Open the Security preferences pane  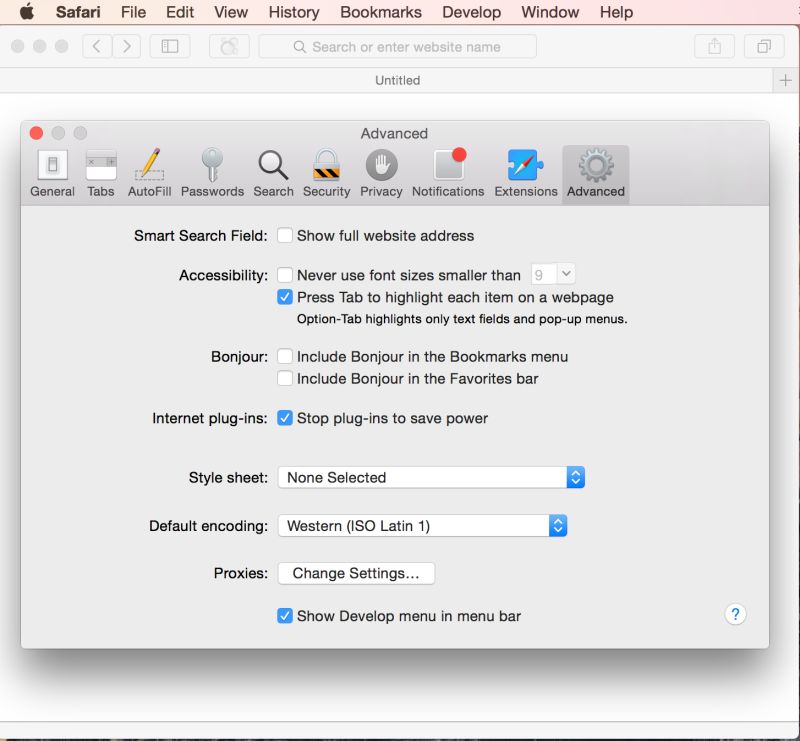(326, 172)
